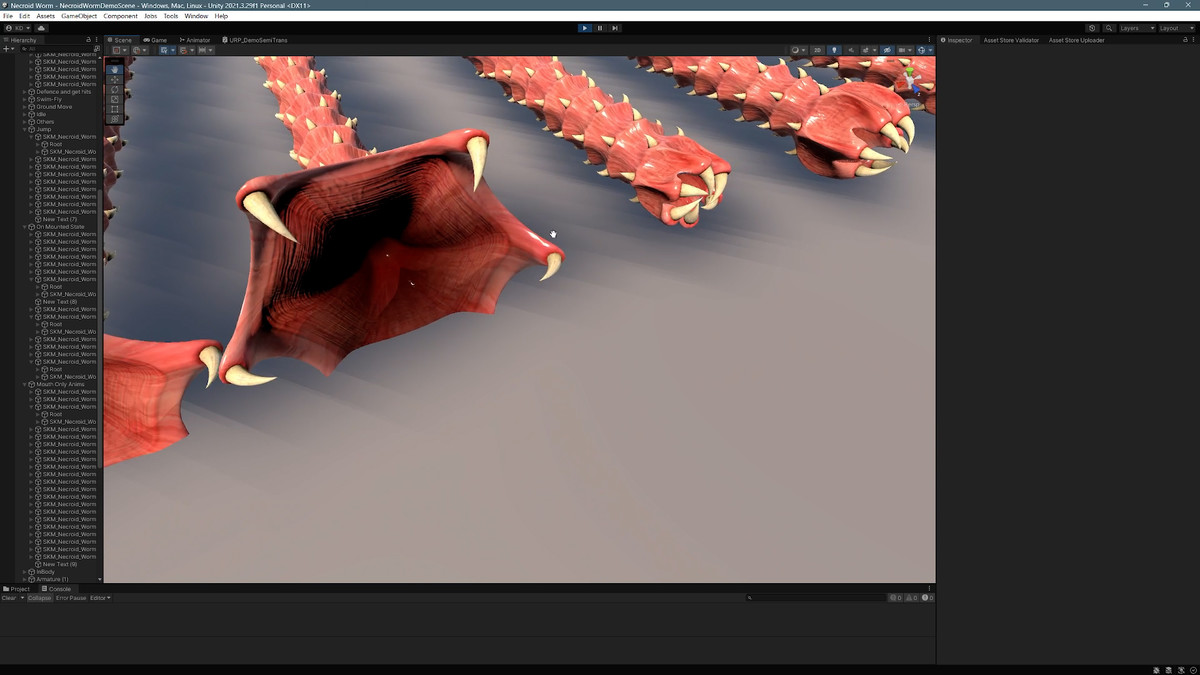Select the Scale tool in scene toolbar
Image resolution: width=1200 pixels, height=675 pixels.
115,100
